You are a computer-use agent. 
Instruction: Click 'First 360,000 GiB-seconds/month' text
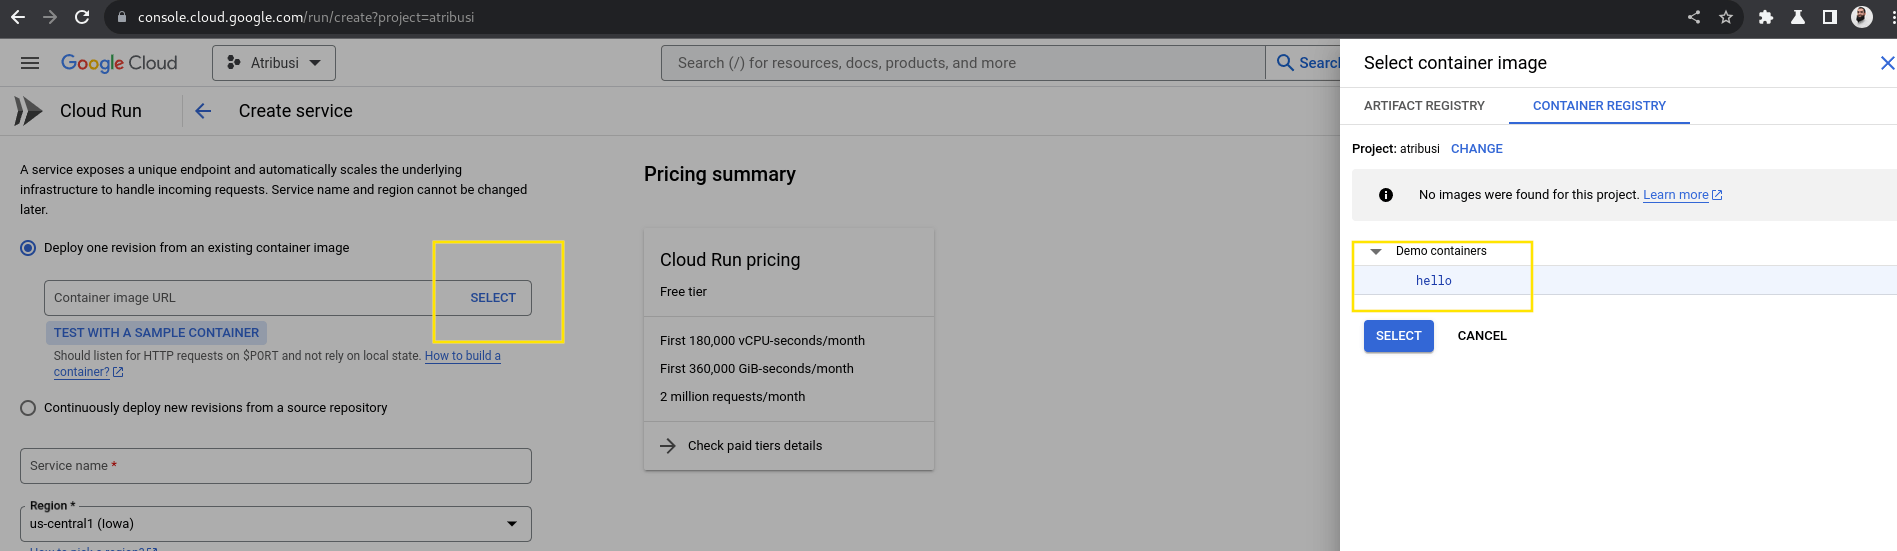757,369
